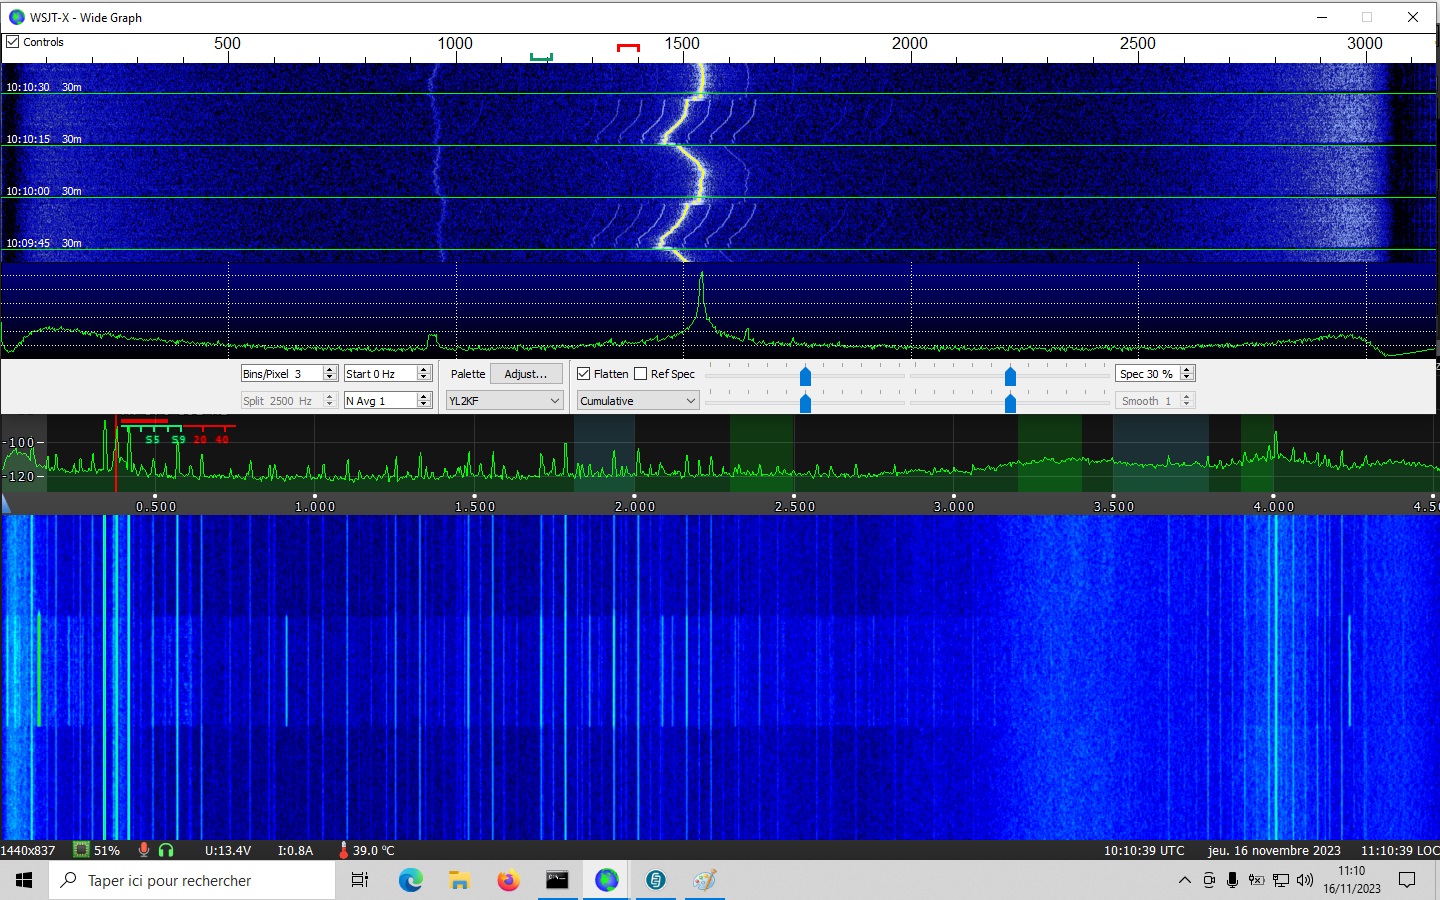Click the I:0.8A current readout
The height and width of the screenshot is (900, 1440).
(295, 850)
